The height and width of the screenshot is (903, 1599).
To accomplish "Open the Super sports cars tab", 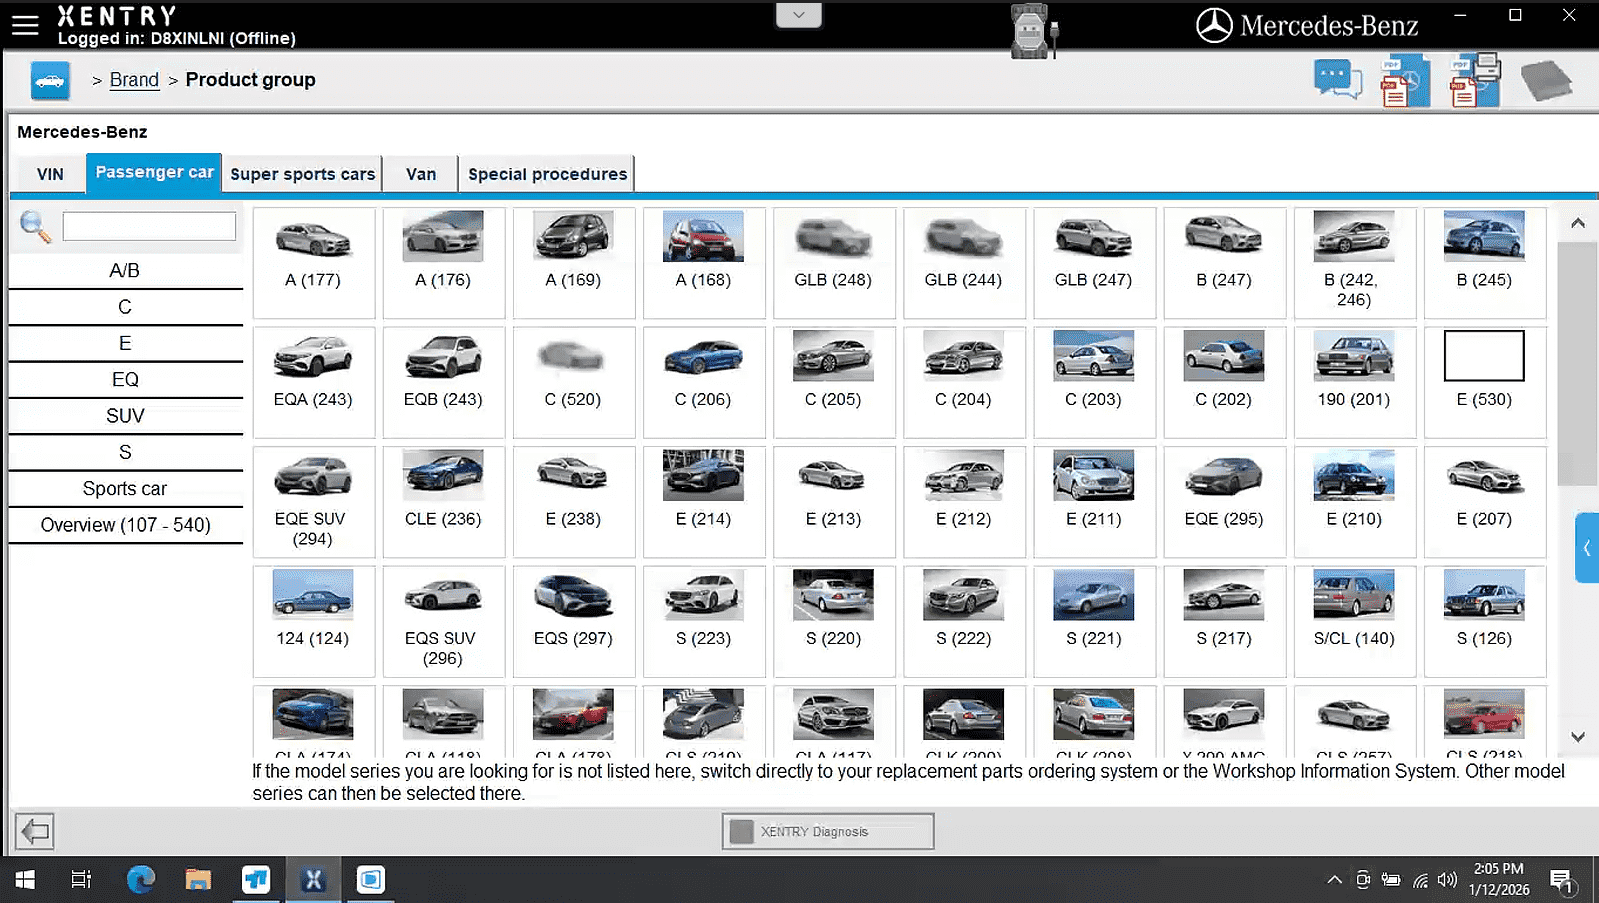I will (x=302, y=174).
